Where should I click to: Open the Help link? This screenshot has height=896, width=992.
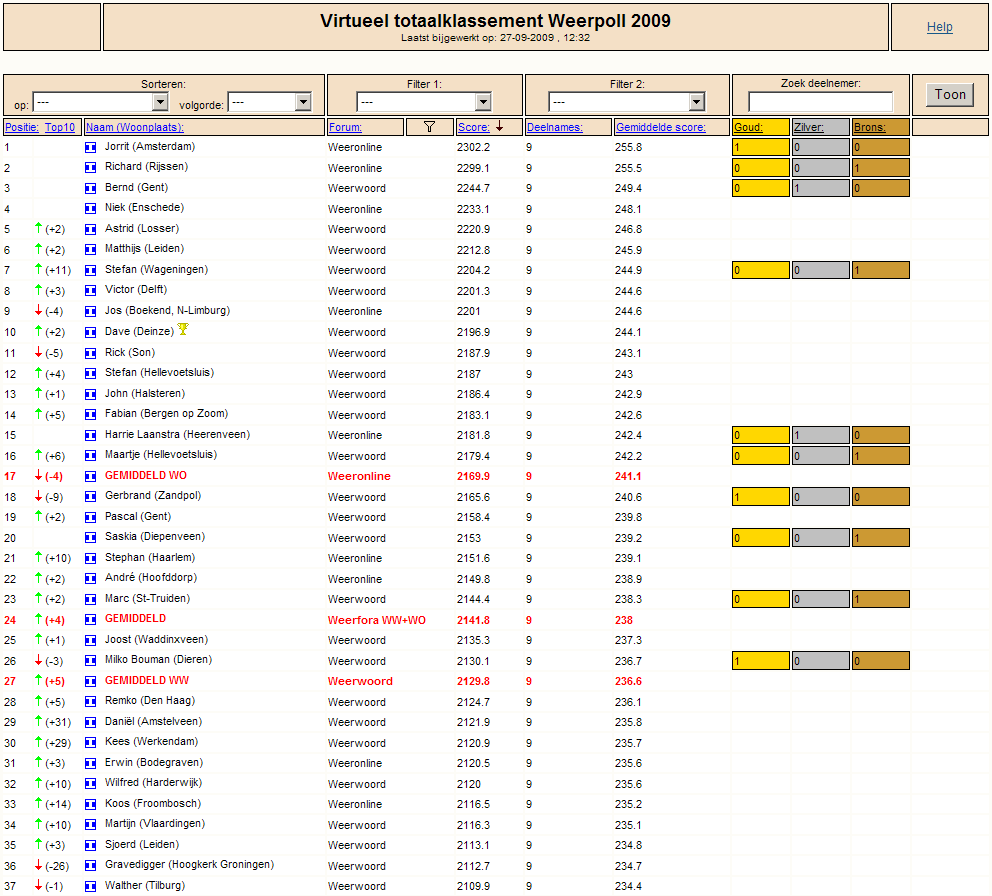point(939,27)
